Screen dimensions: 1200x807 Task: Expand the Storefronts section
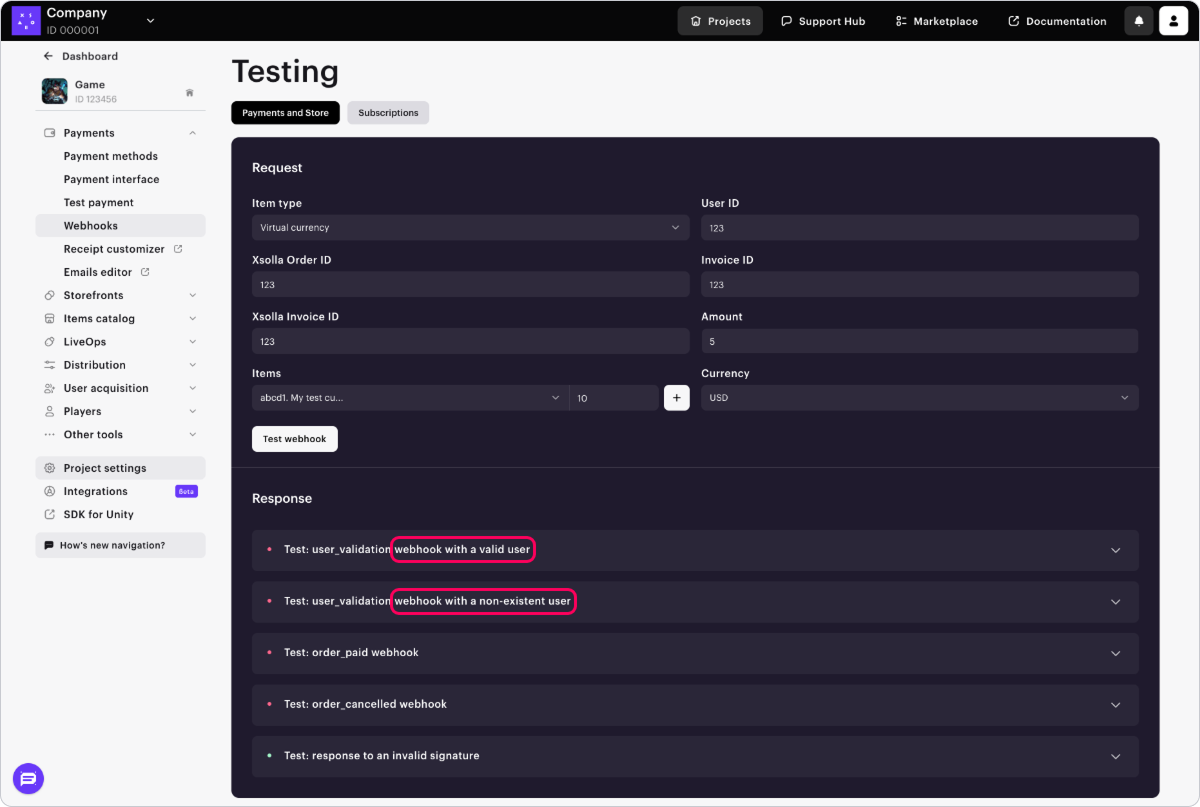pos(192,295)
